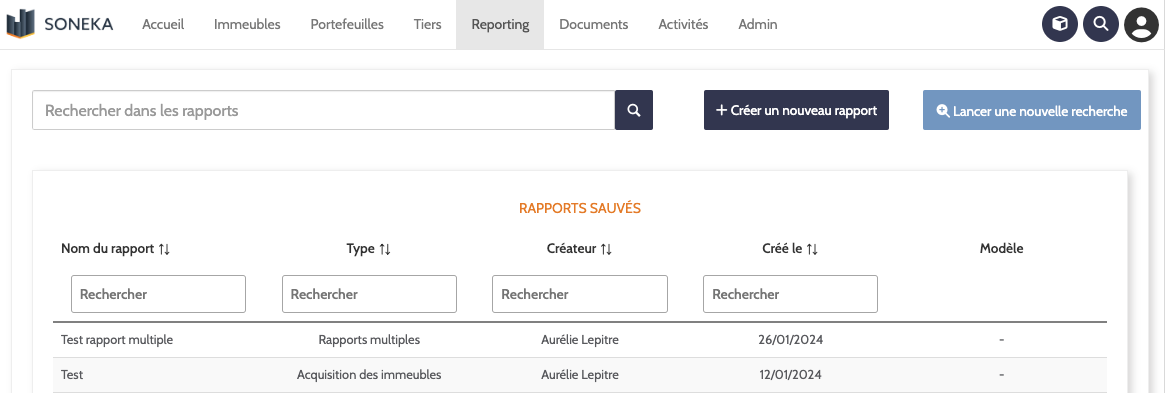Open Admin menu
The width and height of the screenshot is (1165, 393).
coord(758,25)
